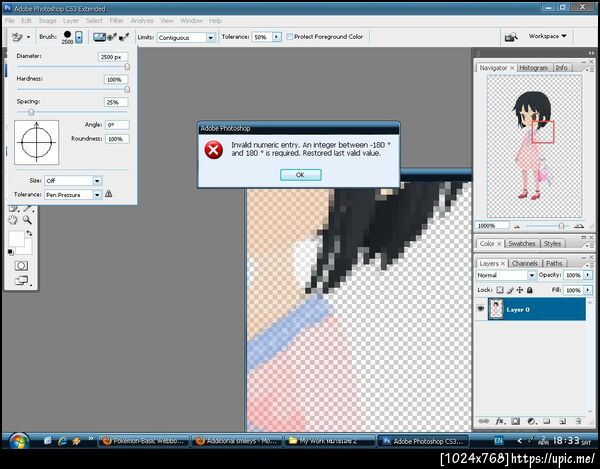This screenshot has height=469, width=600.
Task: Click Sampling Background Swatch icon
Action: (x=124, y=37)
